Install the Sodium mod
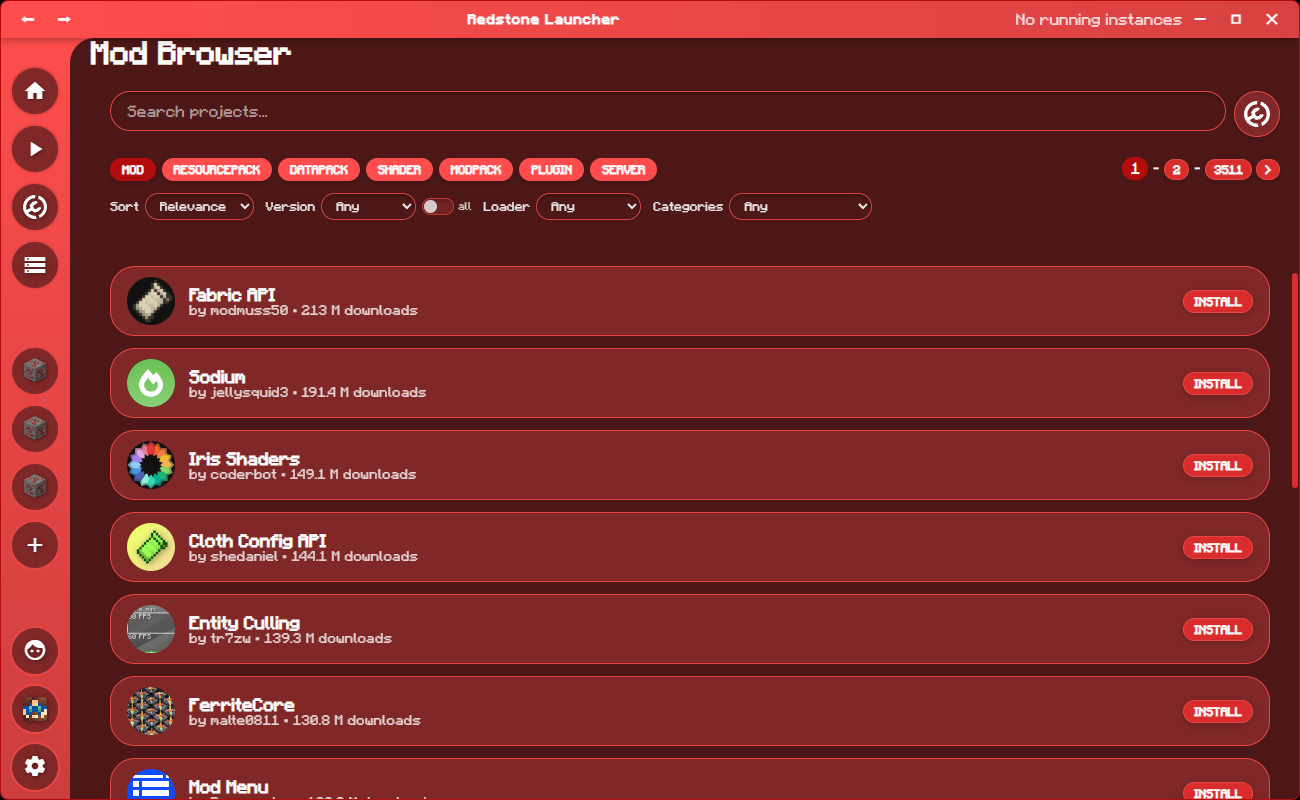 [1218, 384]
